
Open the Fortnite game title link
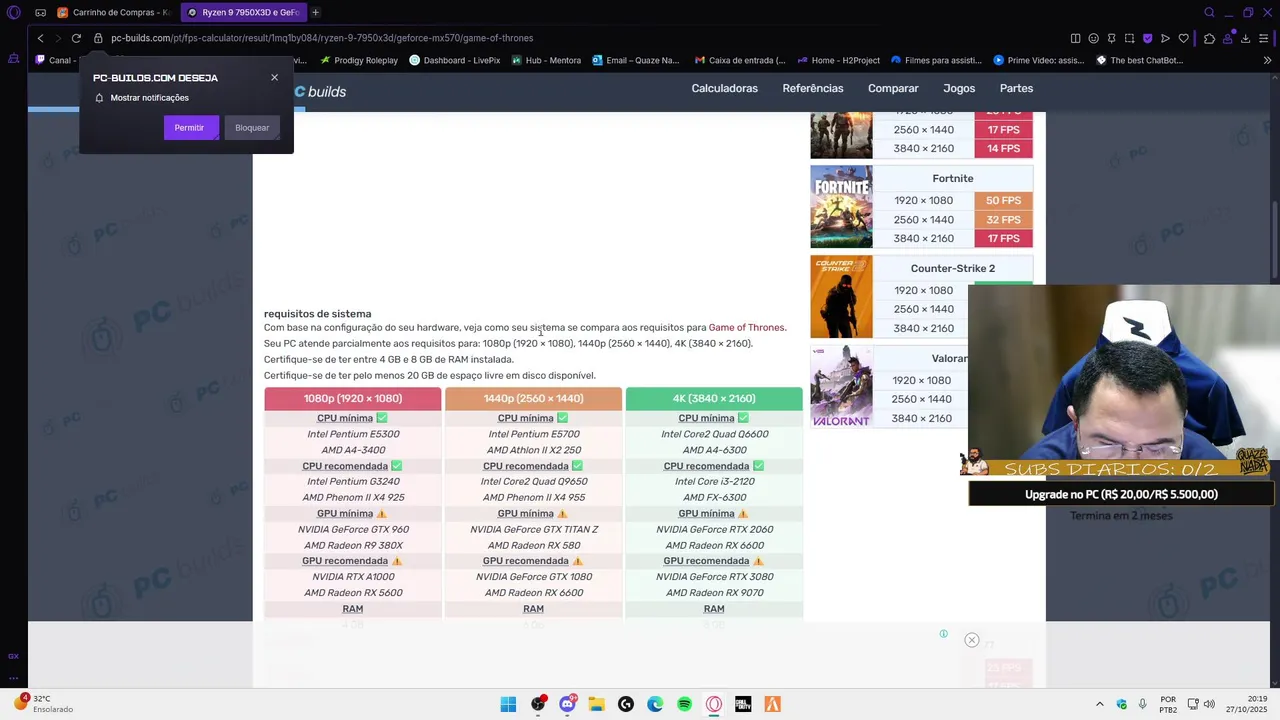953,178
